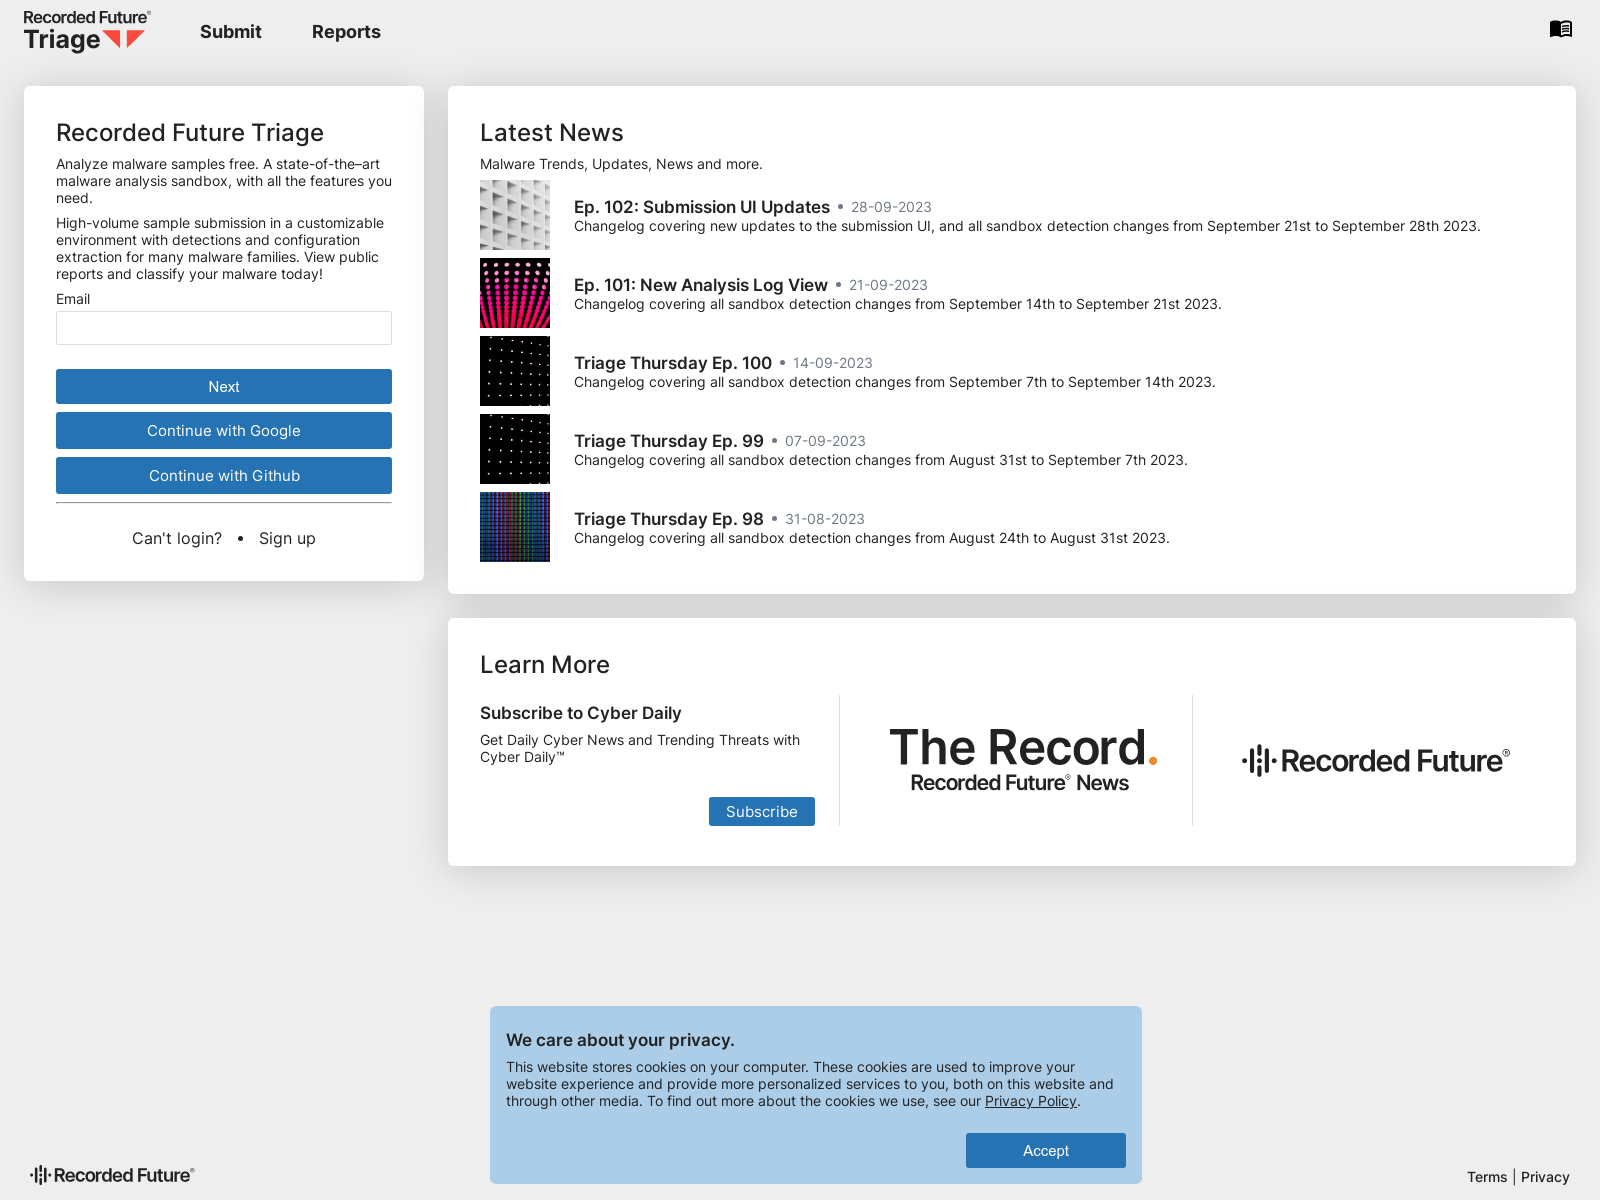Open the Ep. 102 grey cubes thumbnail

click(515, 215)
